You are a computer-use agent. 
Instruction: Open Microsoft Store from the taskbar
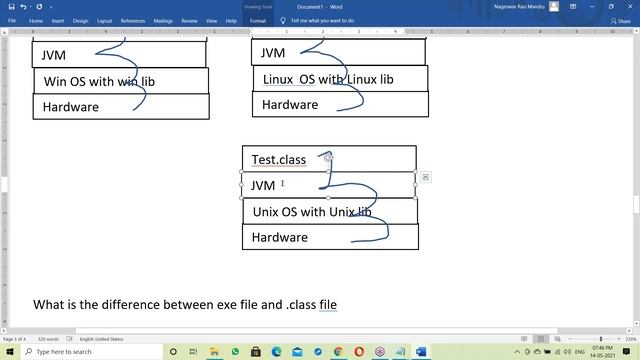256,351
